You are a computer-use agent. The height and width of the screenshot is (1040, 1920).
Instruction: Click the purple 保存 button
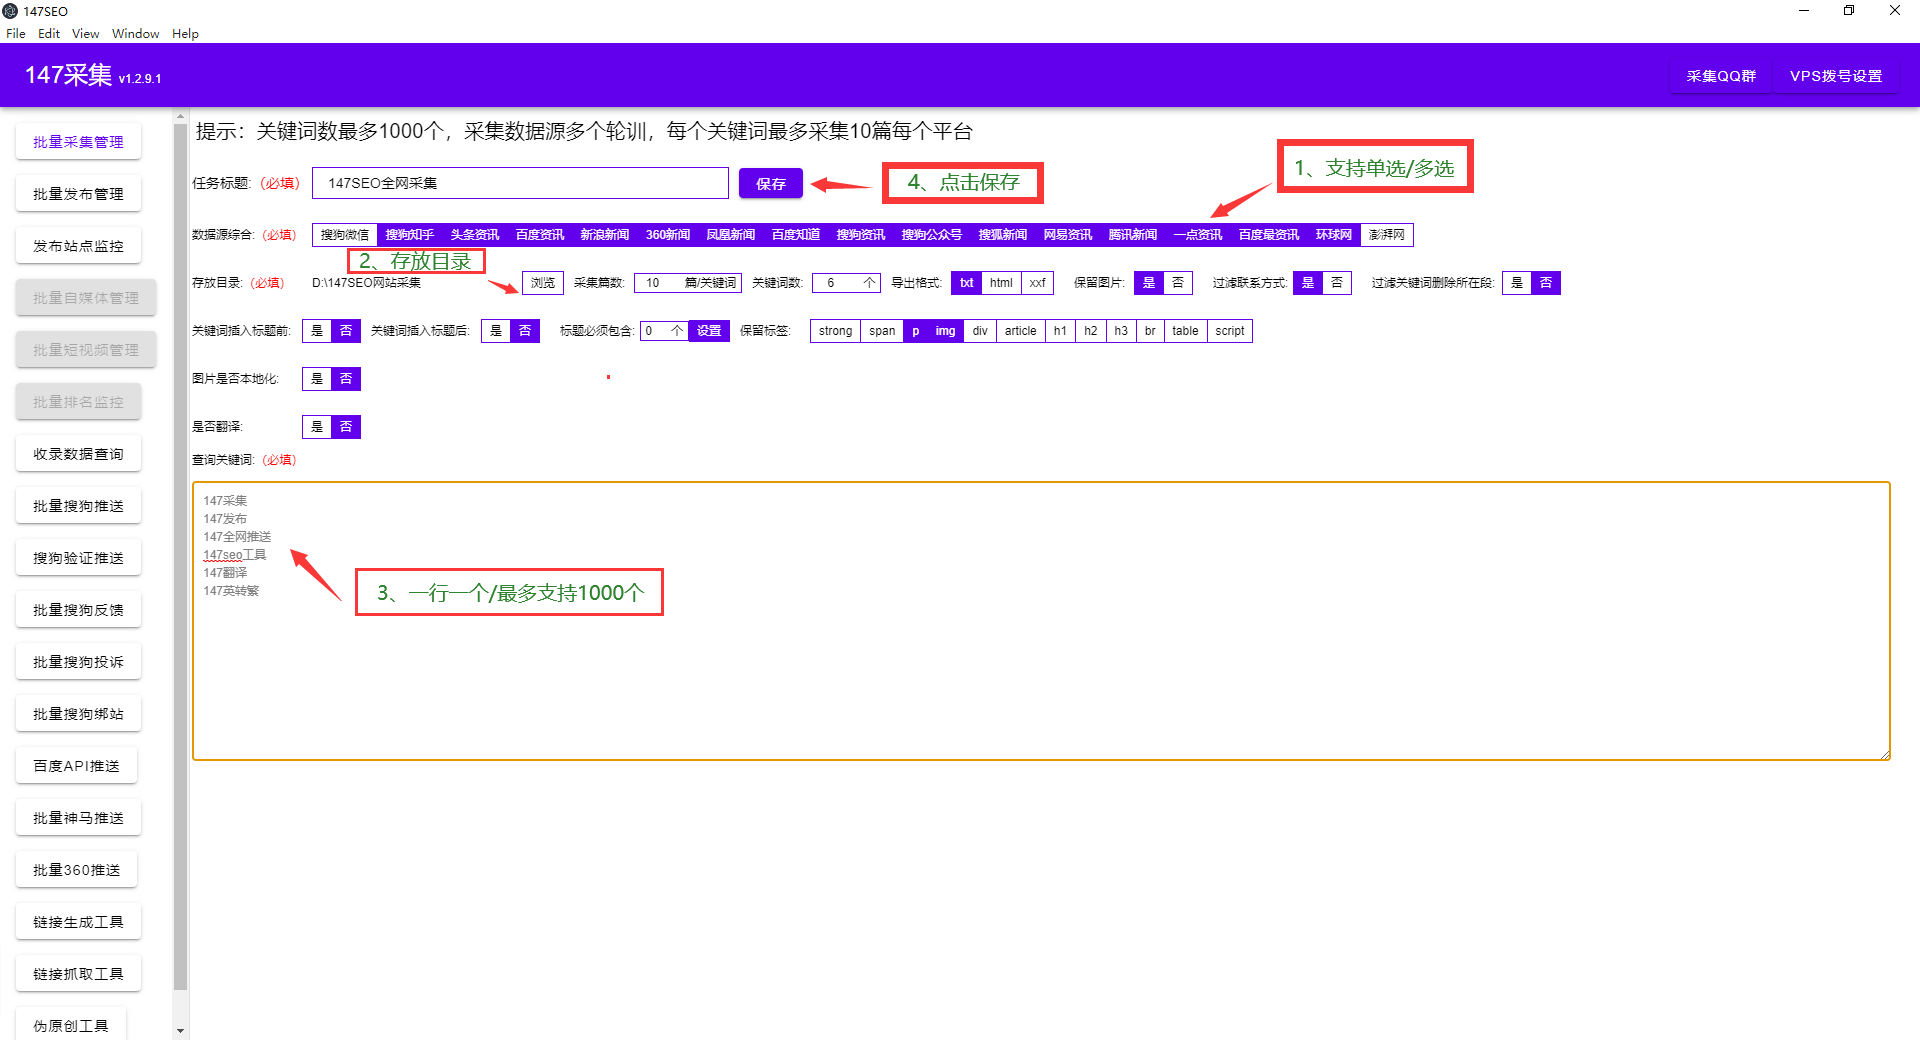(770, 183)
